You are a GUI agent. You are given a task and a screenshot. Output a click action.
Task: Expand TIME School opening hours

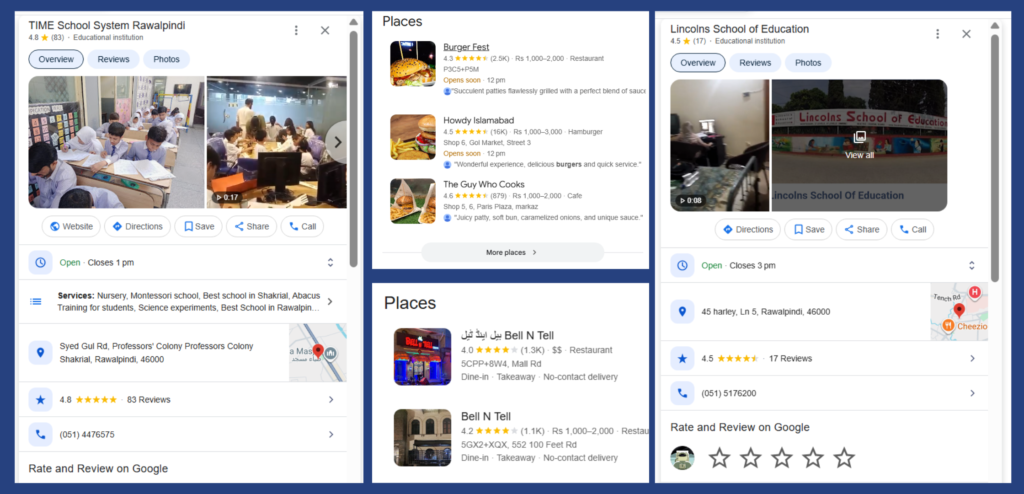coord(330,263)
